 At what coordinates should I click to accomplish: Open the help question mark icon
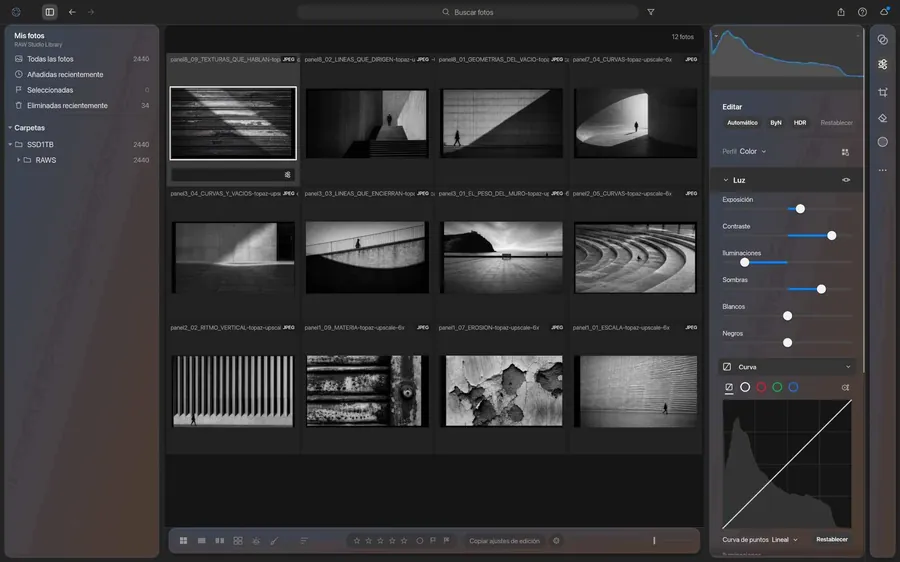(x=862, y=12)
